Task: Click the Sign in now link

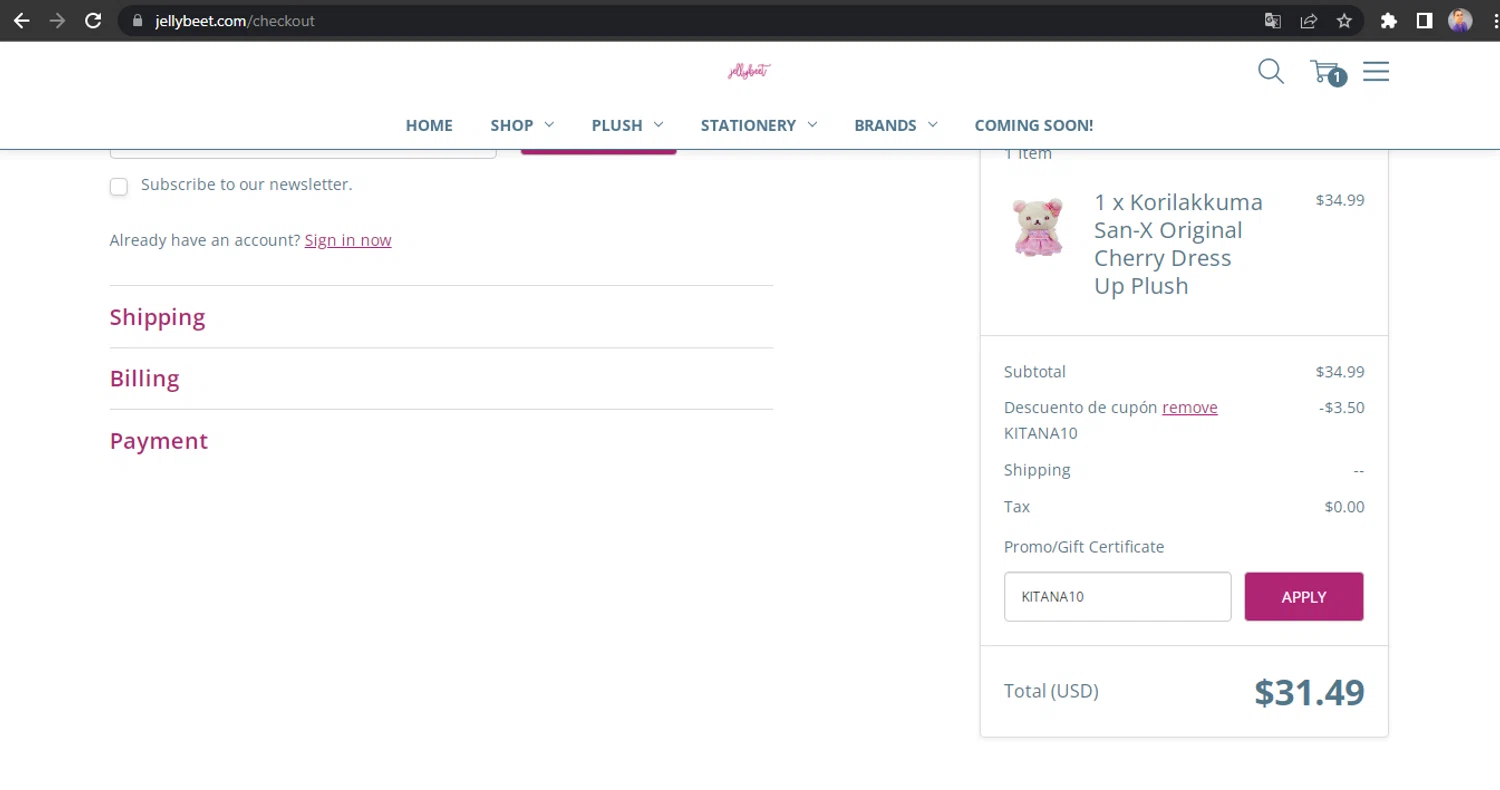Action: click(x=348, y=240)
